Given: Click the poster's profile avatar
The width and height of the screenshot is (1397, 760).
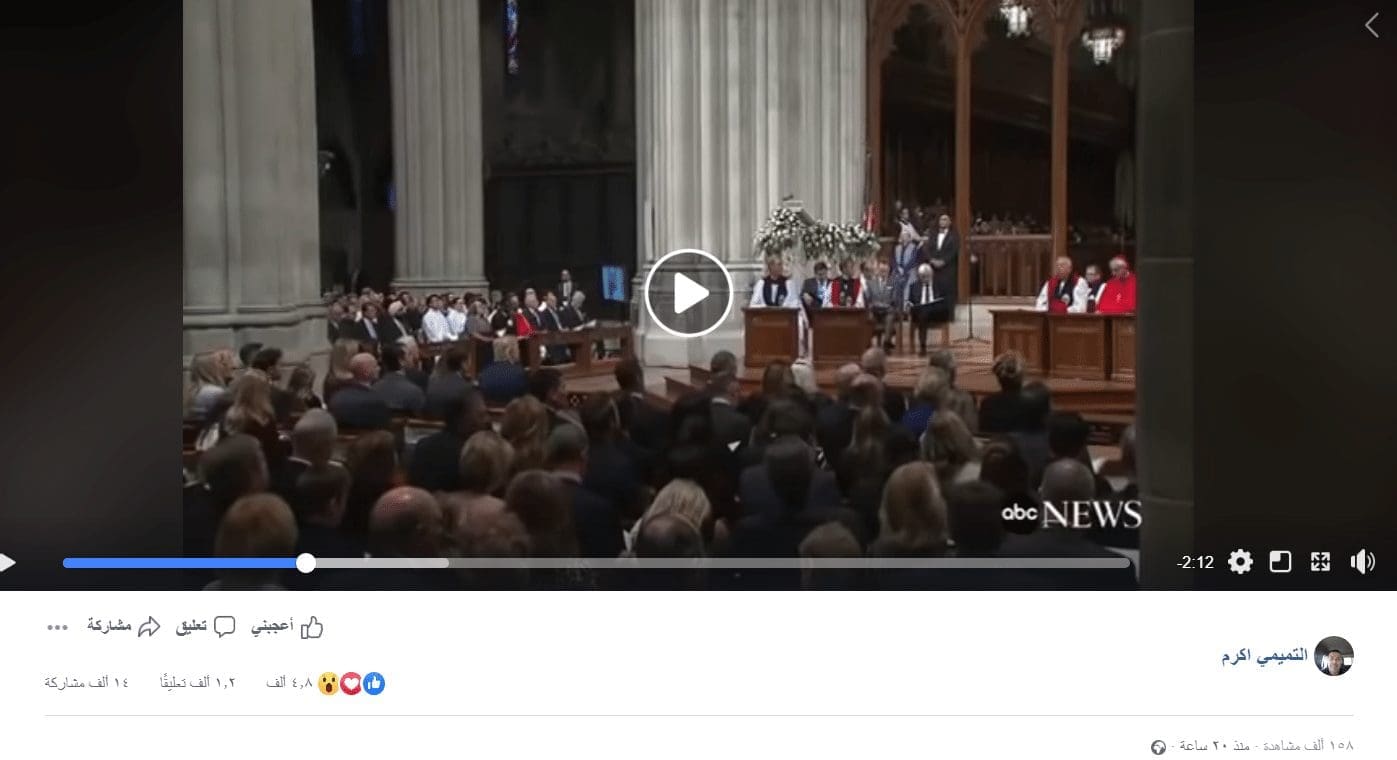Looking at the screenshot, I should [x=1333, y=656].
